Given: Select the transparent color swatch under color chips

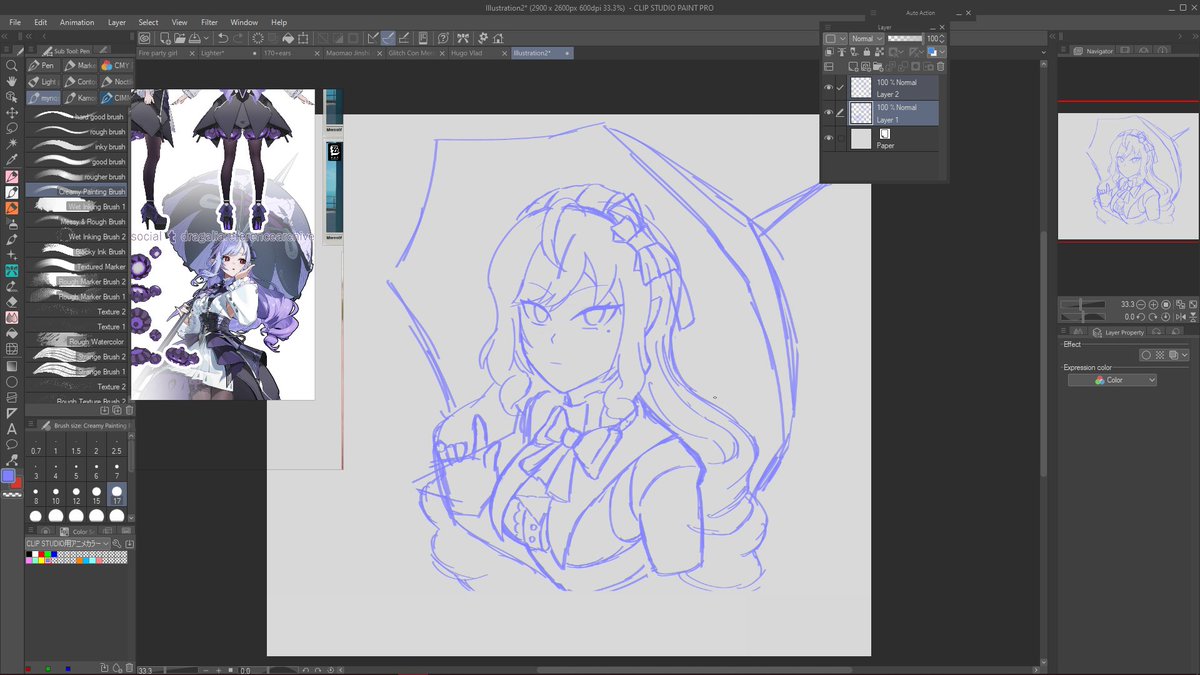Looking at the screenshot, I should (10, 494).
